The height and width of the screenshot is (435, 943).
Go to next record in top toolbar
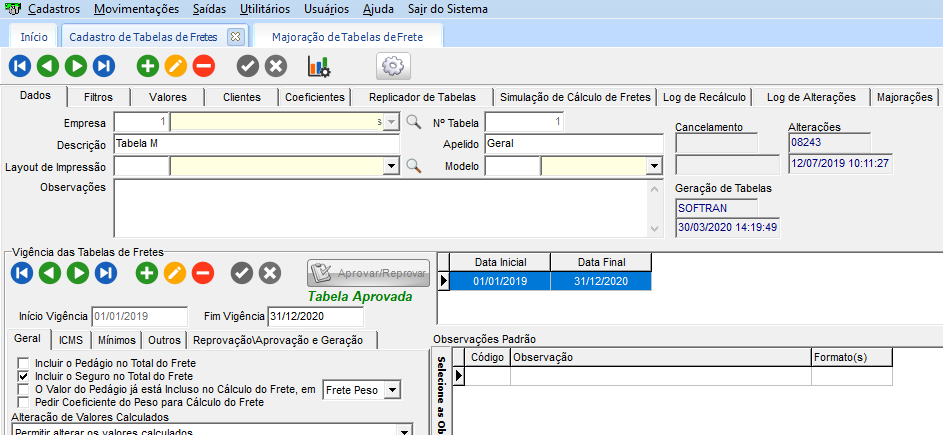(76, 66)
